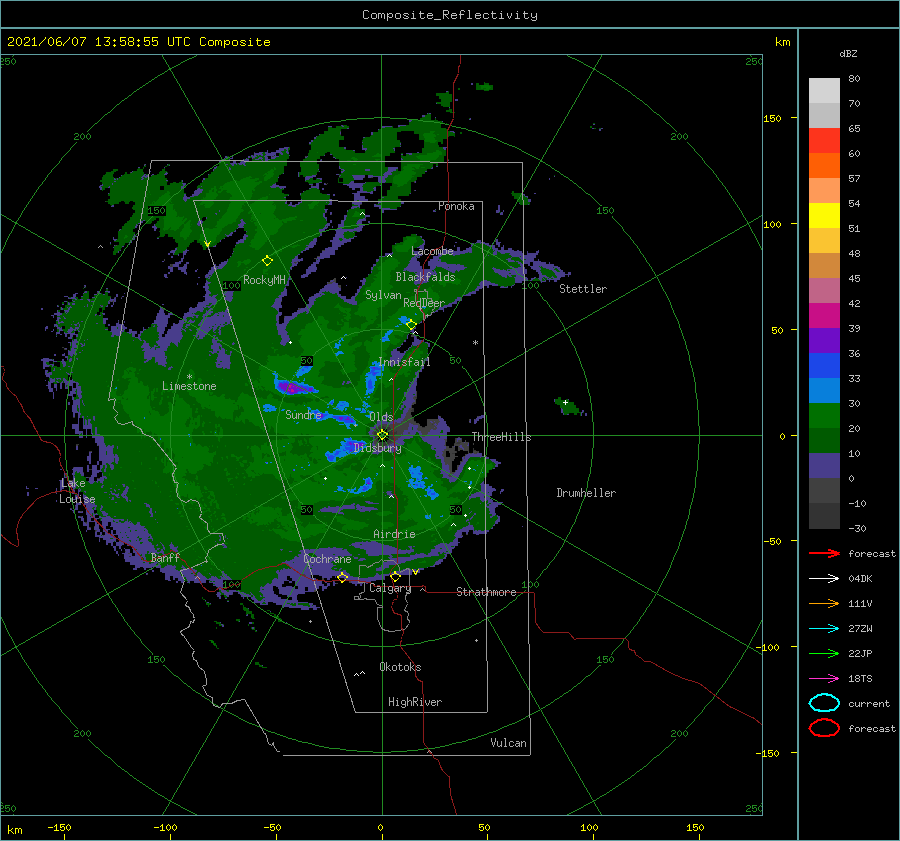This screenshot has height=841, width=900.
Task: Click the 04DK legend text
Action: [860, 579]
